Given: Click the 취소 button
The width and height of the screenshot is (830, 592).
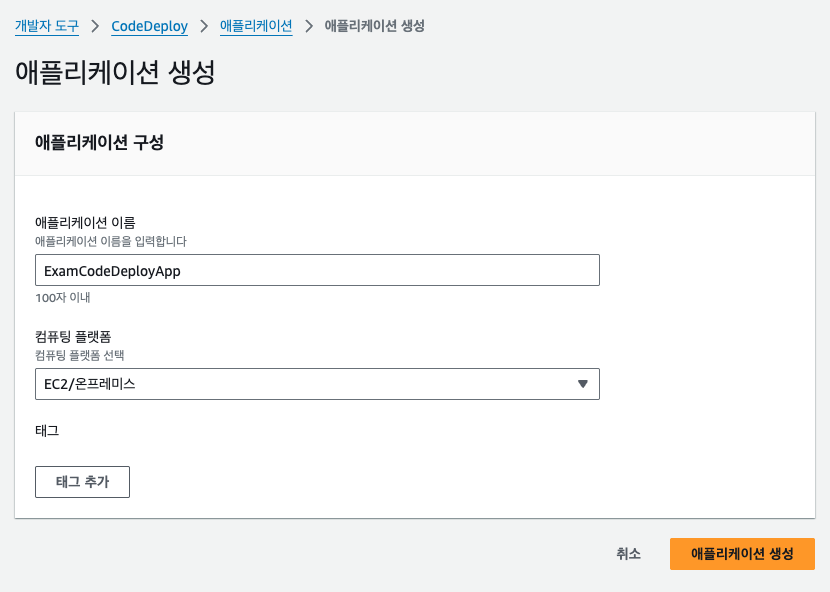Looking at the screenshot, I should point(628,554).
